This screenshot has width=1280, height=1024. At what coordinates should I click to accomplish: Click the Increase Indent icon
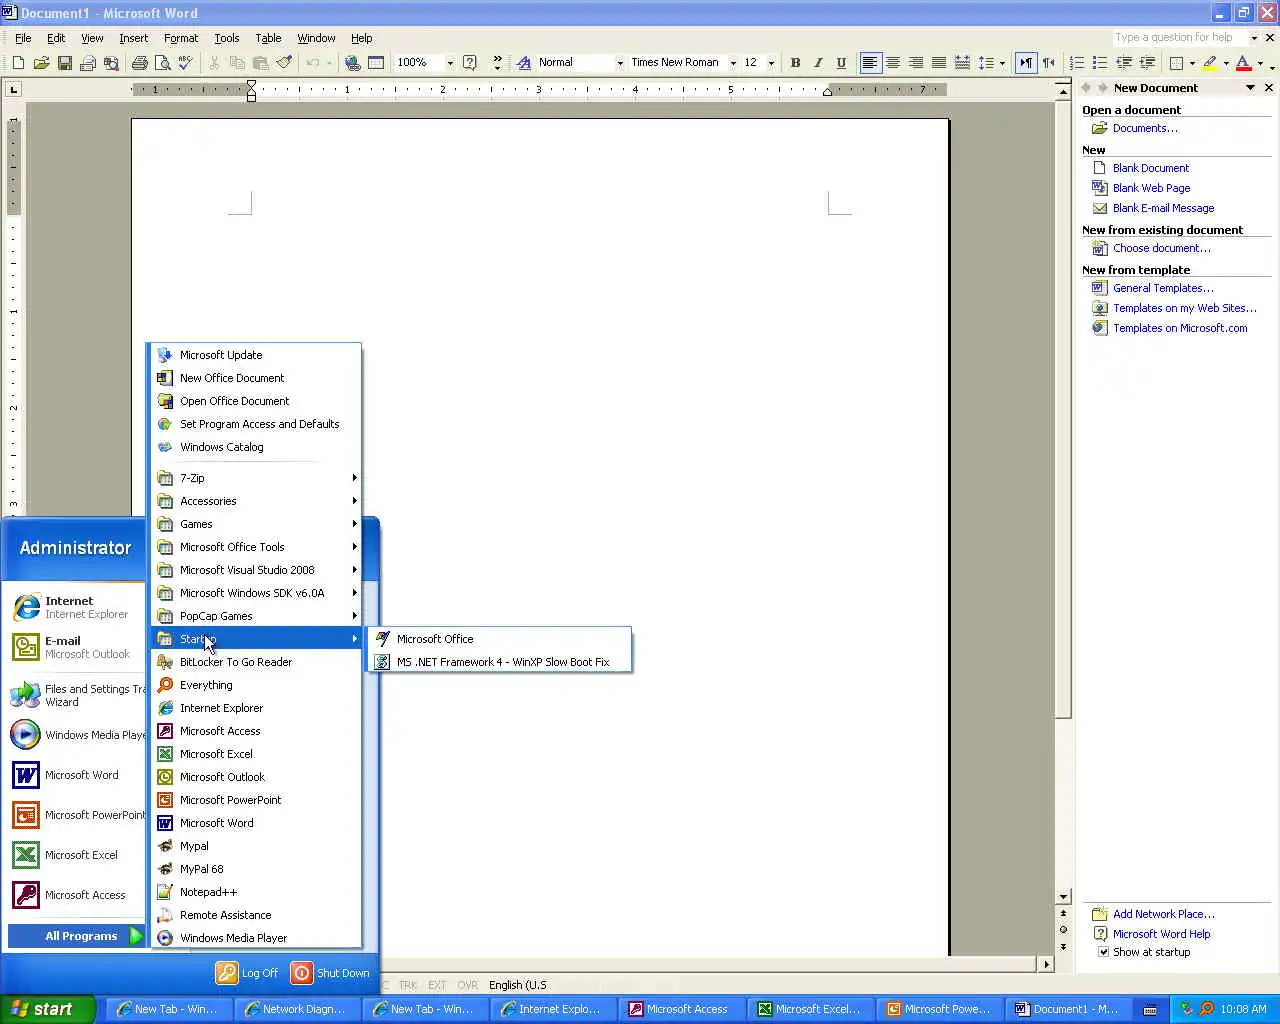coord(1147,62)
